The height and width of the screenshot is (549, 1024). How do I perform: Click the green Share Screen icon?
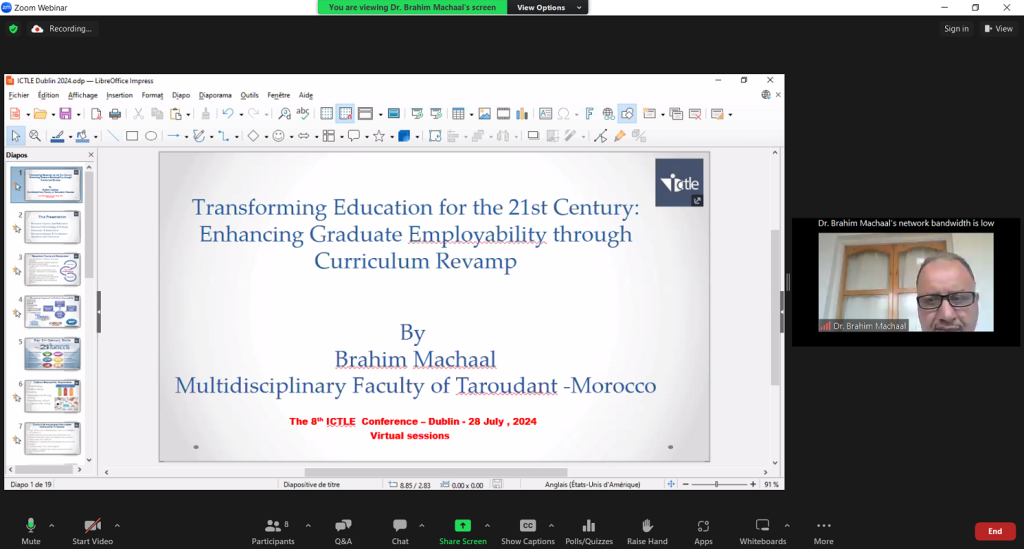point(462,526)
